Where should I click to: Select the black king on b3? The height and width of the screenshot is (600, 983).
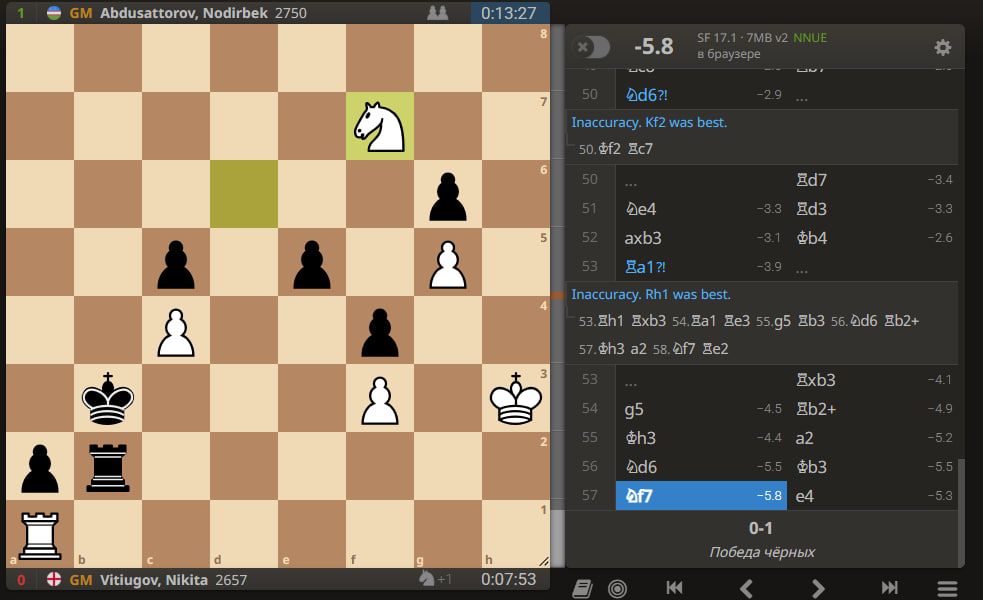[x=107, y=398]
